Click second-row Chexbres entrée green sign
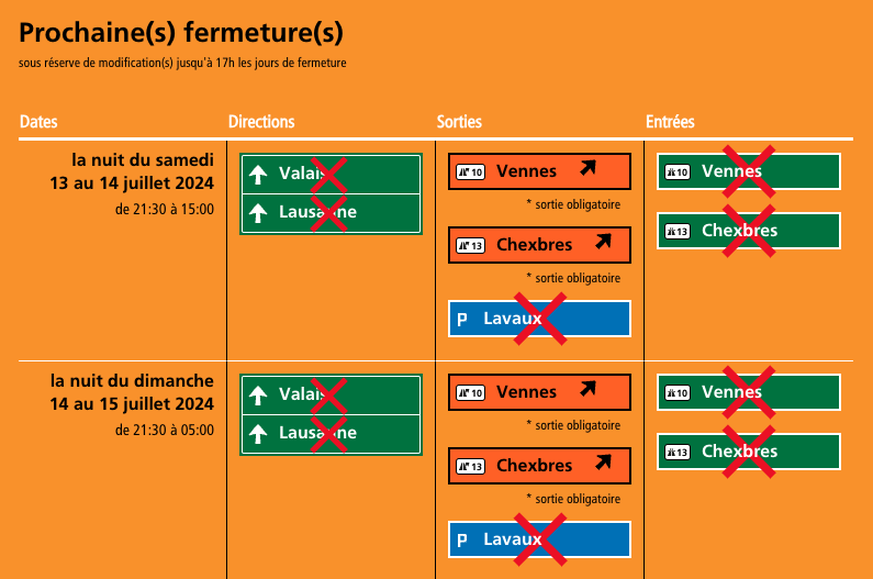The image size is (873, 579). tap(748, 452)
